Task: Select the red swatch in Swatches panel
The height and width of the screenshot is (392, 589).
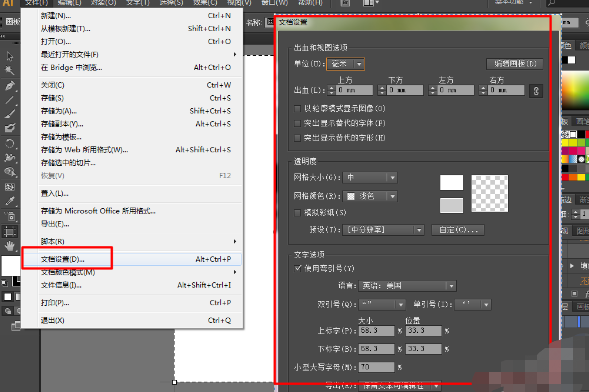Action: pos(565,177)
